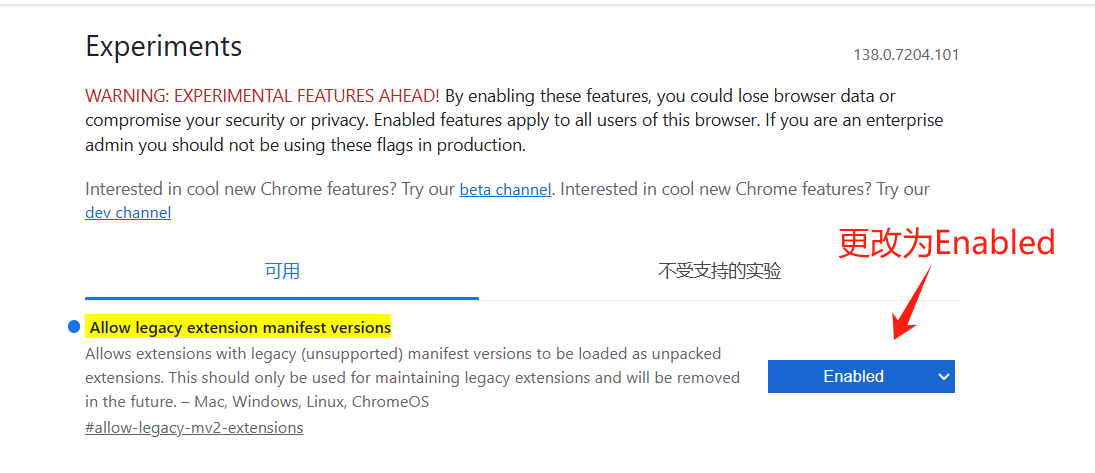This screenshot has width=1095, height=473.
Task: Switch to the 可用 tab
Action: [282, 271]
